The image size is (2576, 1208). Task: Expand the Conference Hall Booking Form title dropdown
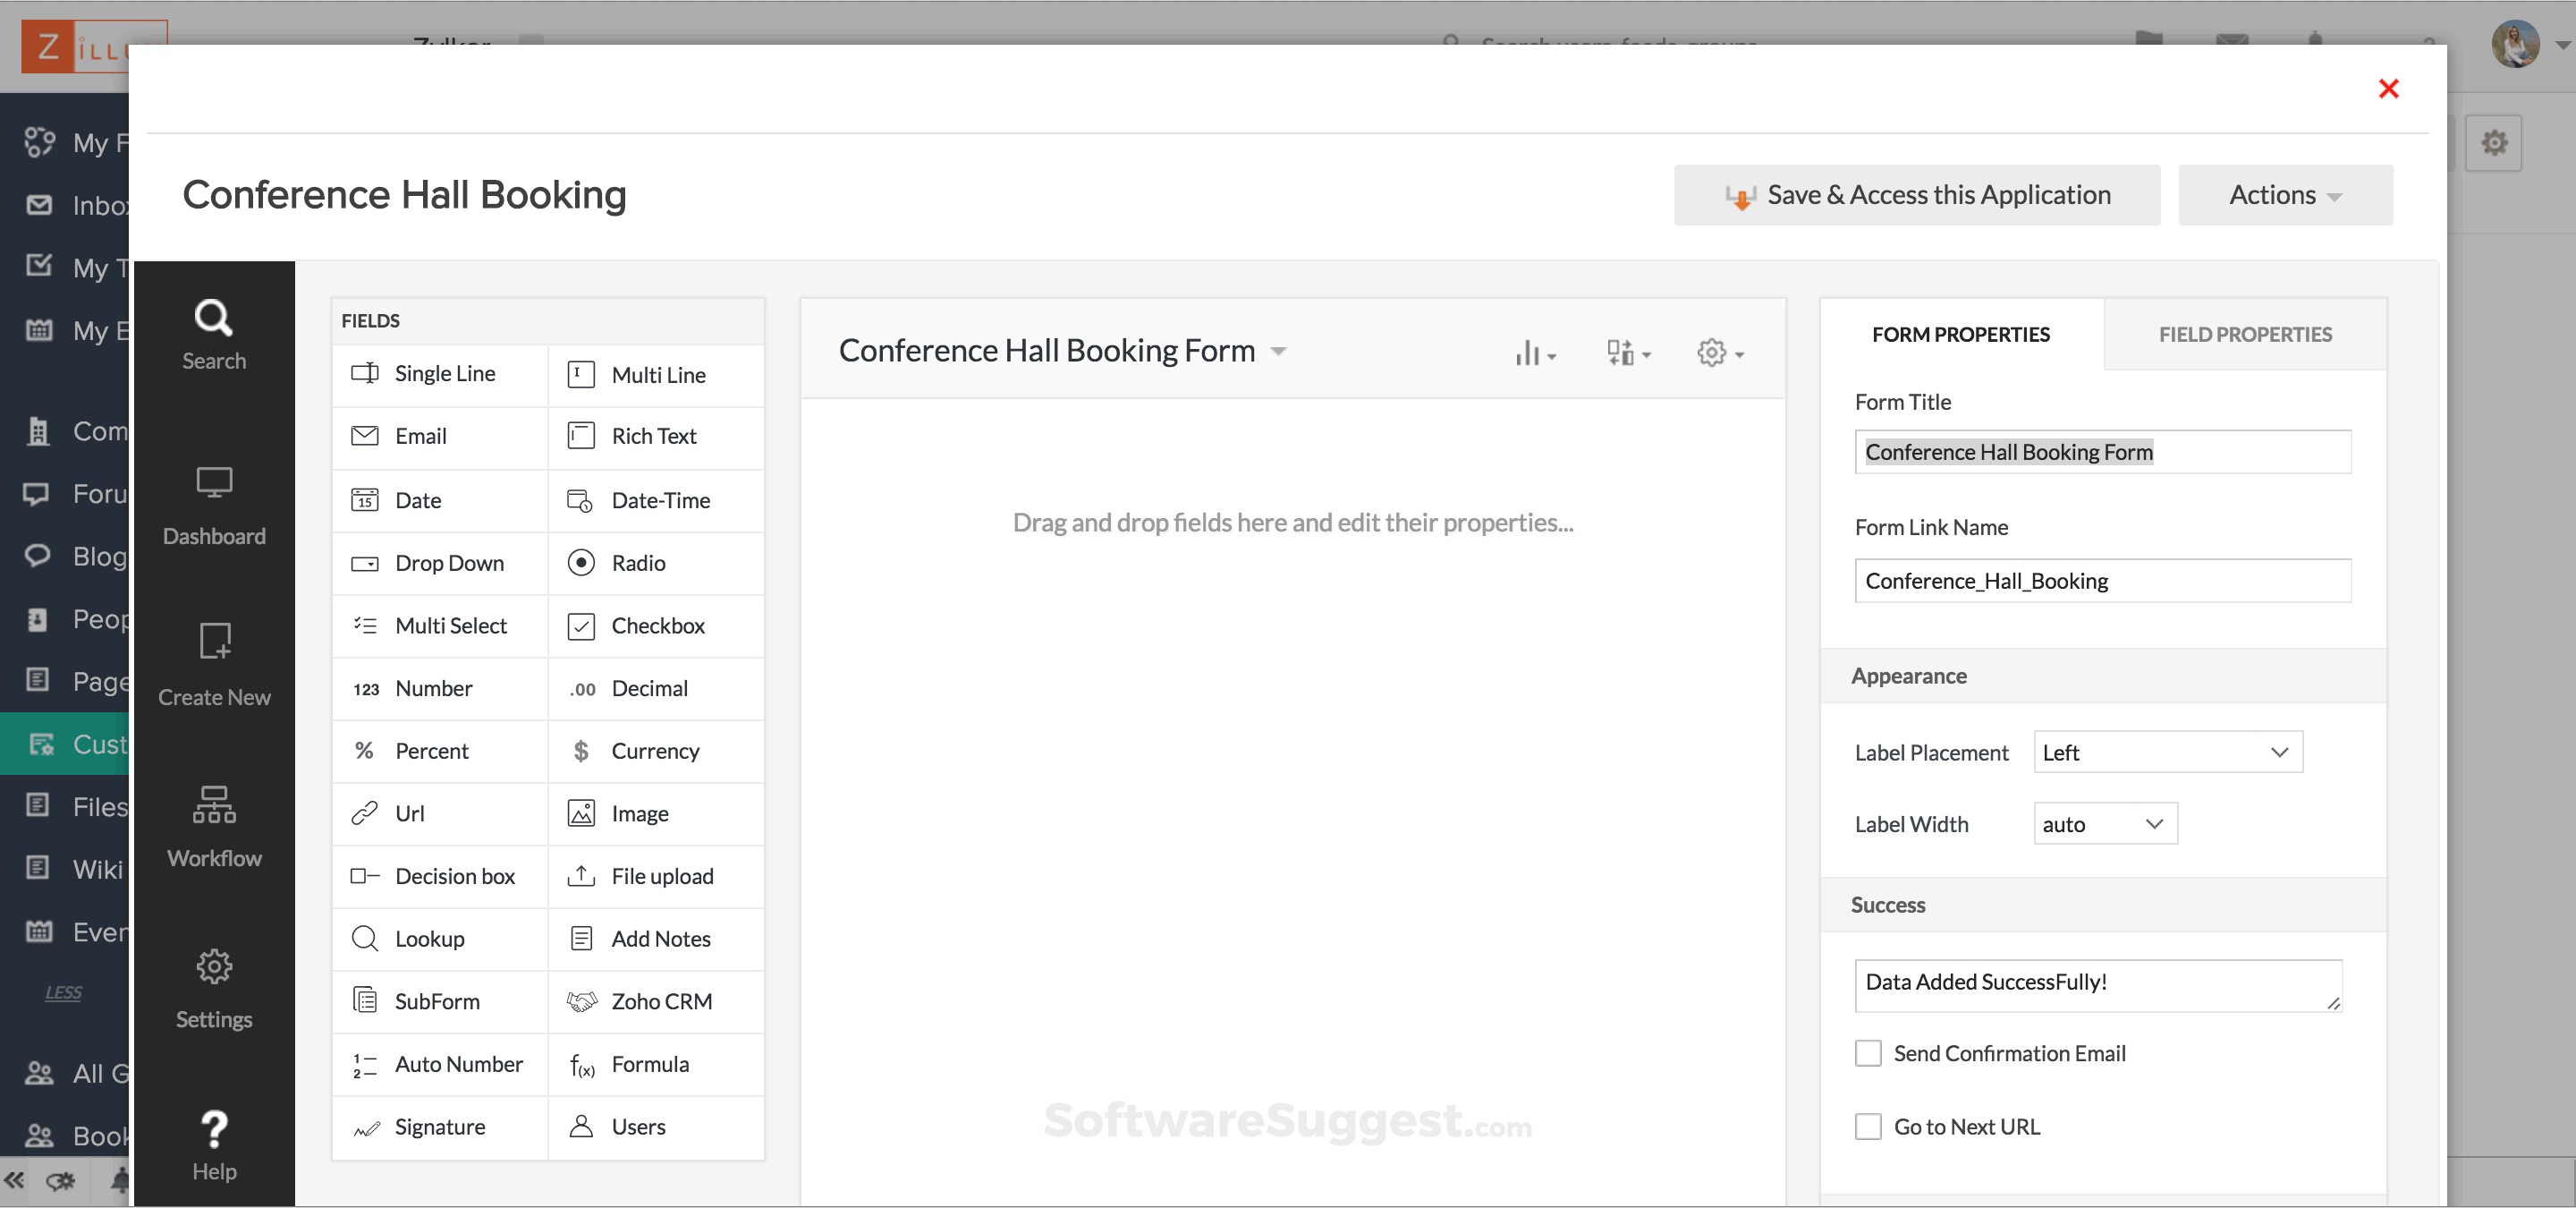(x=1279, y=351)
